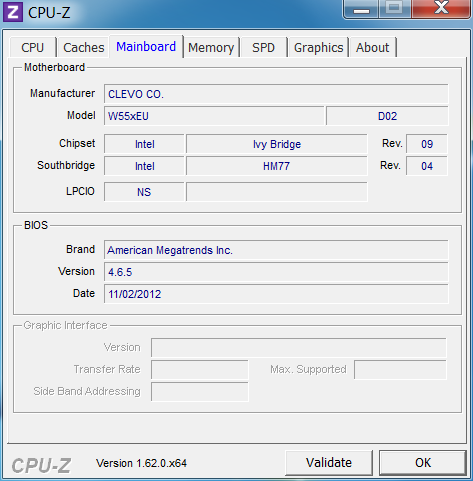Click the model revision field D02
This screenshot has width=473, height=481.
click(x=387, y=116)
